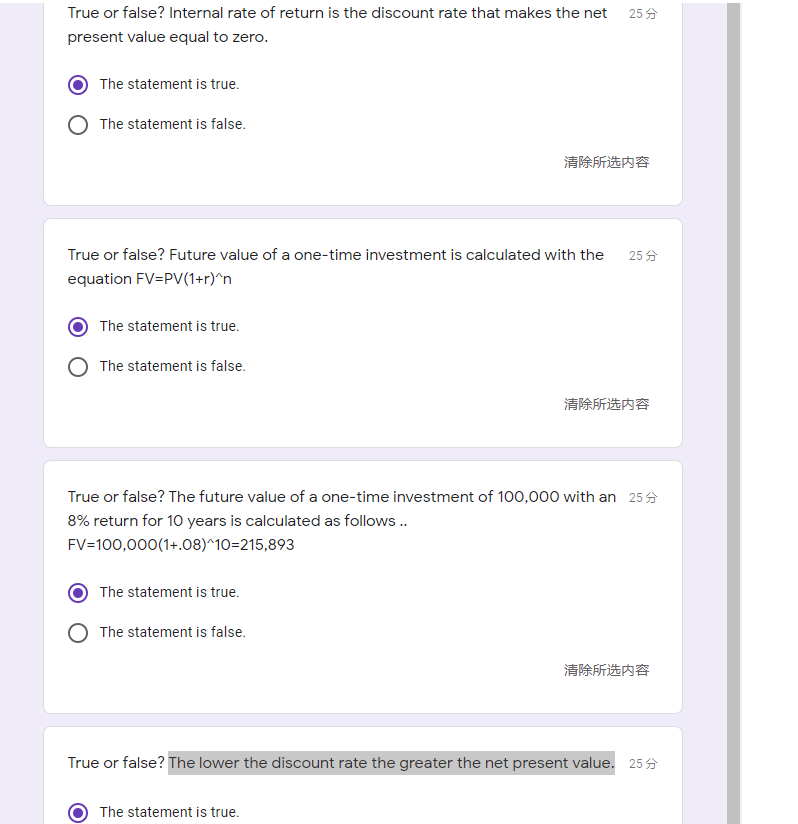Choose false for the 100,000 investment question

[78, 633]
